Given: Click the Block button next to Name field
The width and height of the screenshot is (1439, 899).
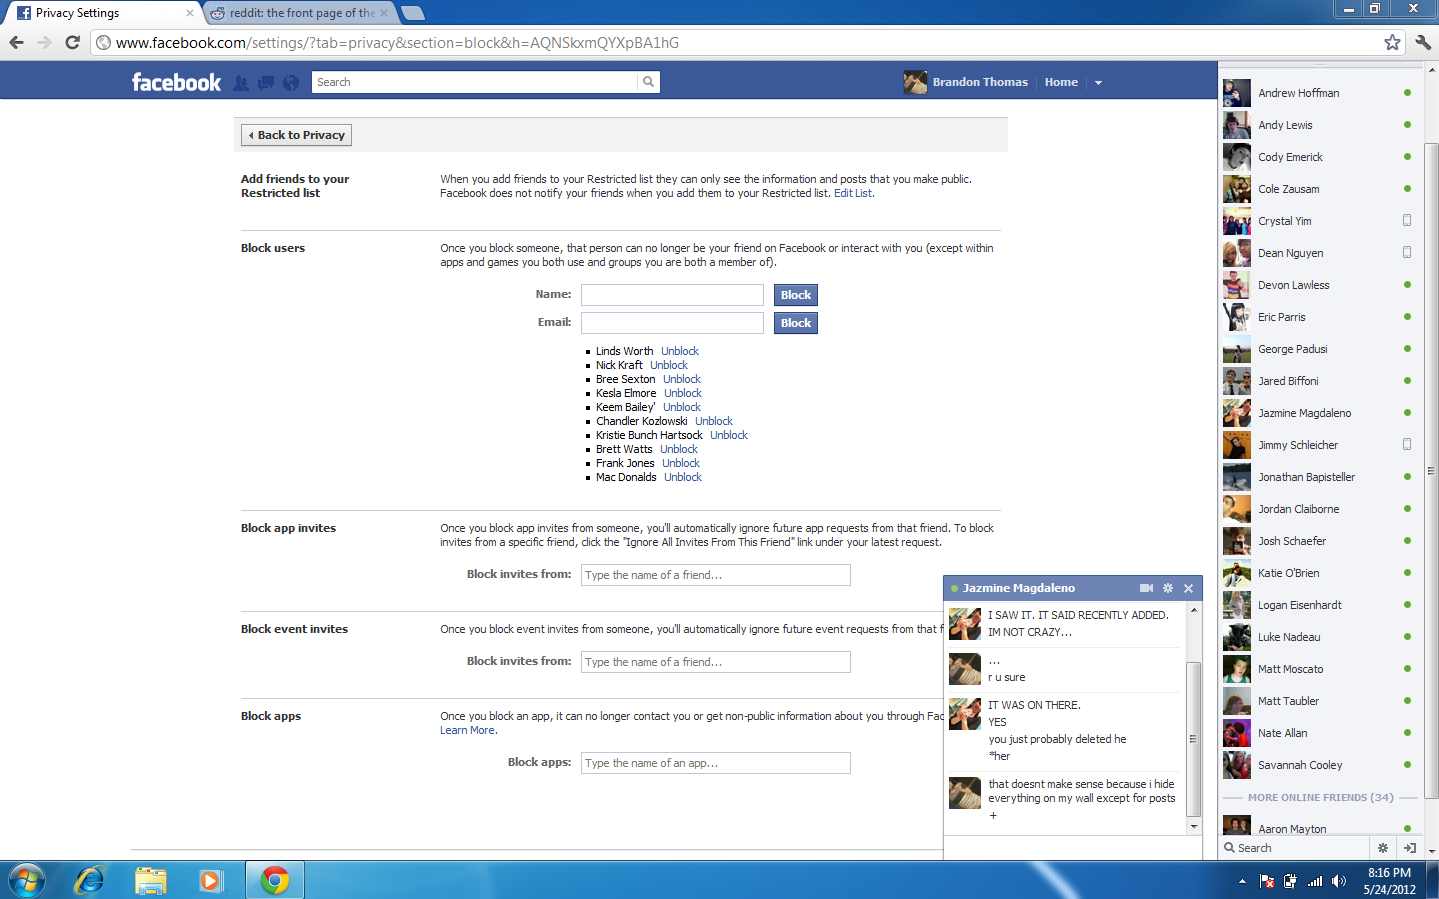Looking at the screenshot, I should [x=796, y=295].
